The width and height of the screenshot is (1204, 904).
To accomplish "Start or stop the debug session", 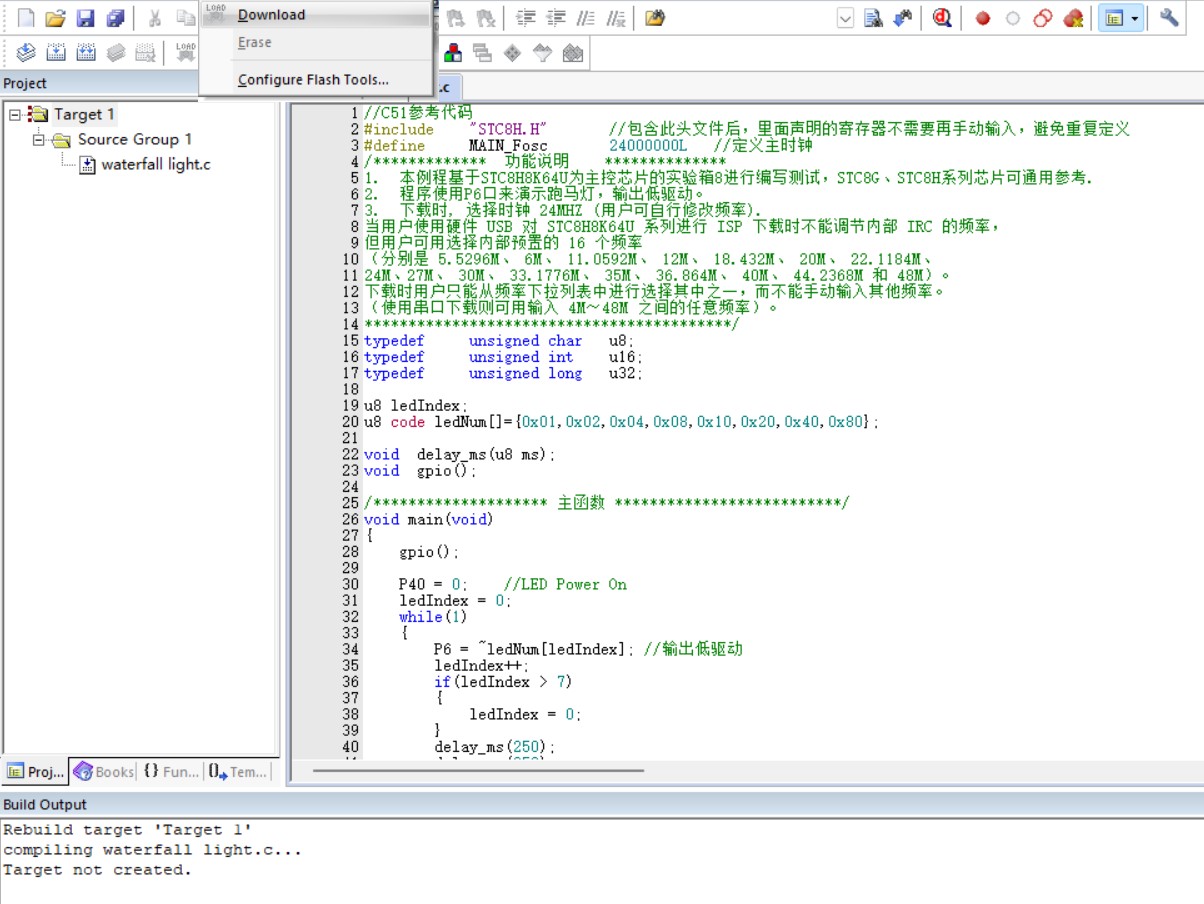I will [942, 18].
